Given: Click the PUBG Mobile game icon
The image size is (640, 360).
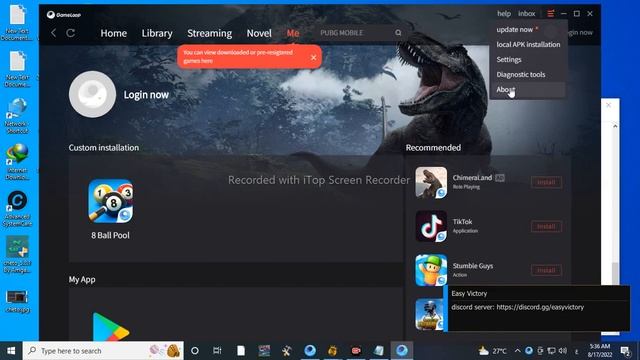Looking at the screenshot, I should (429, 314).
